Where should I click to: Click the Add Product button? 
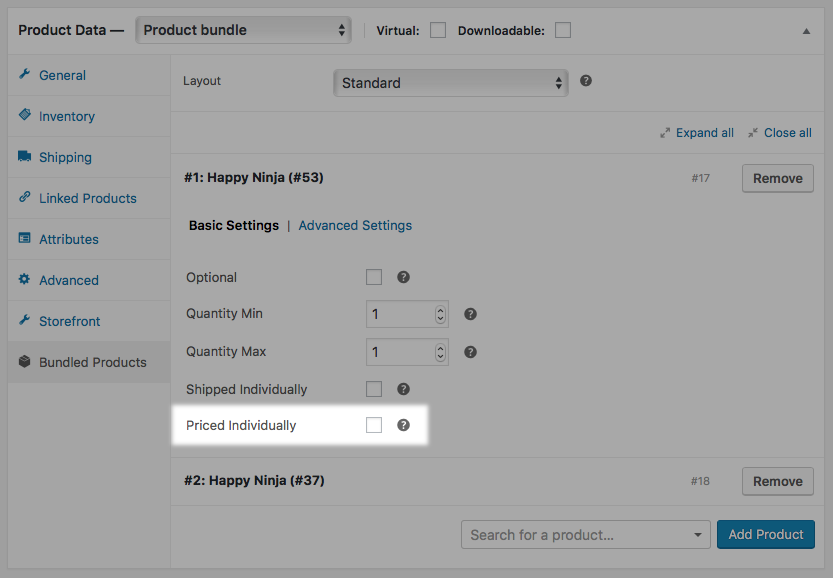click(765, 534)
